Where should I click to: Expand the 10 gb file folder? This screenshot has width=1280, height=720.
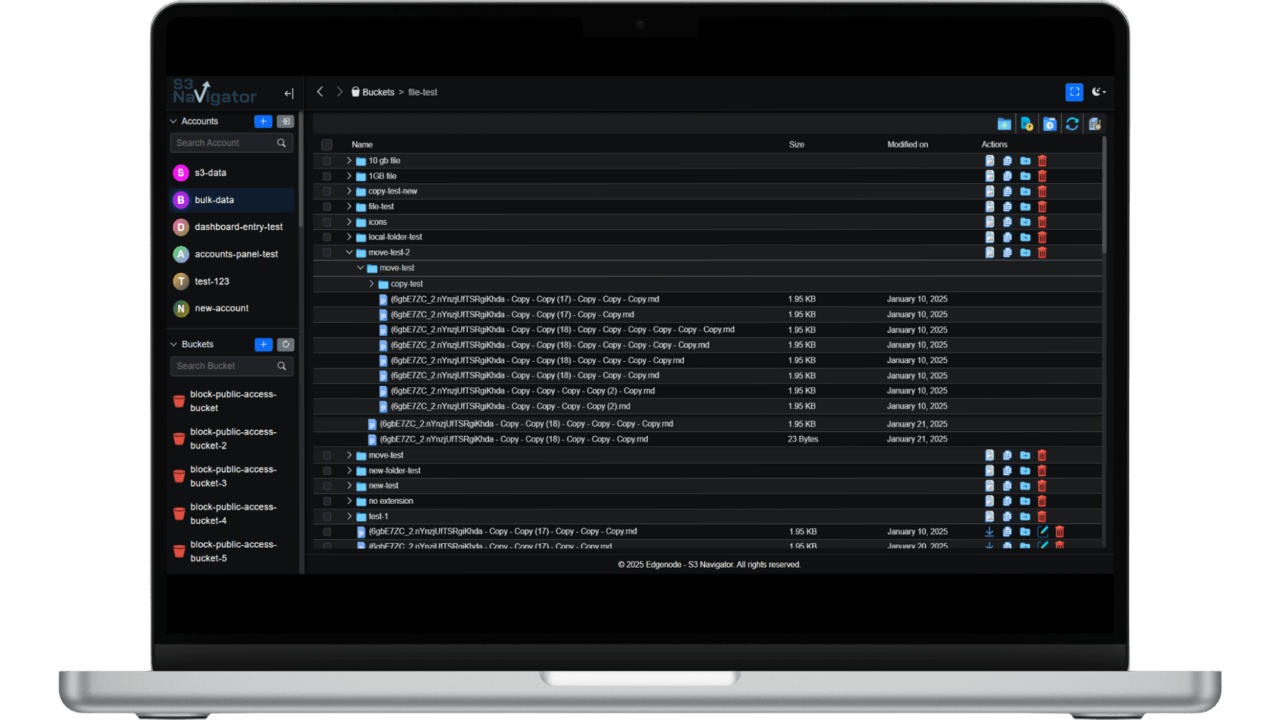tap(349, 160)
